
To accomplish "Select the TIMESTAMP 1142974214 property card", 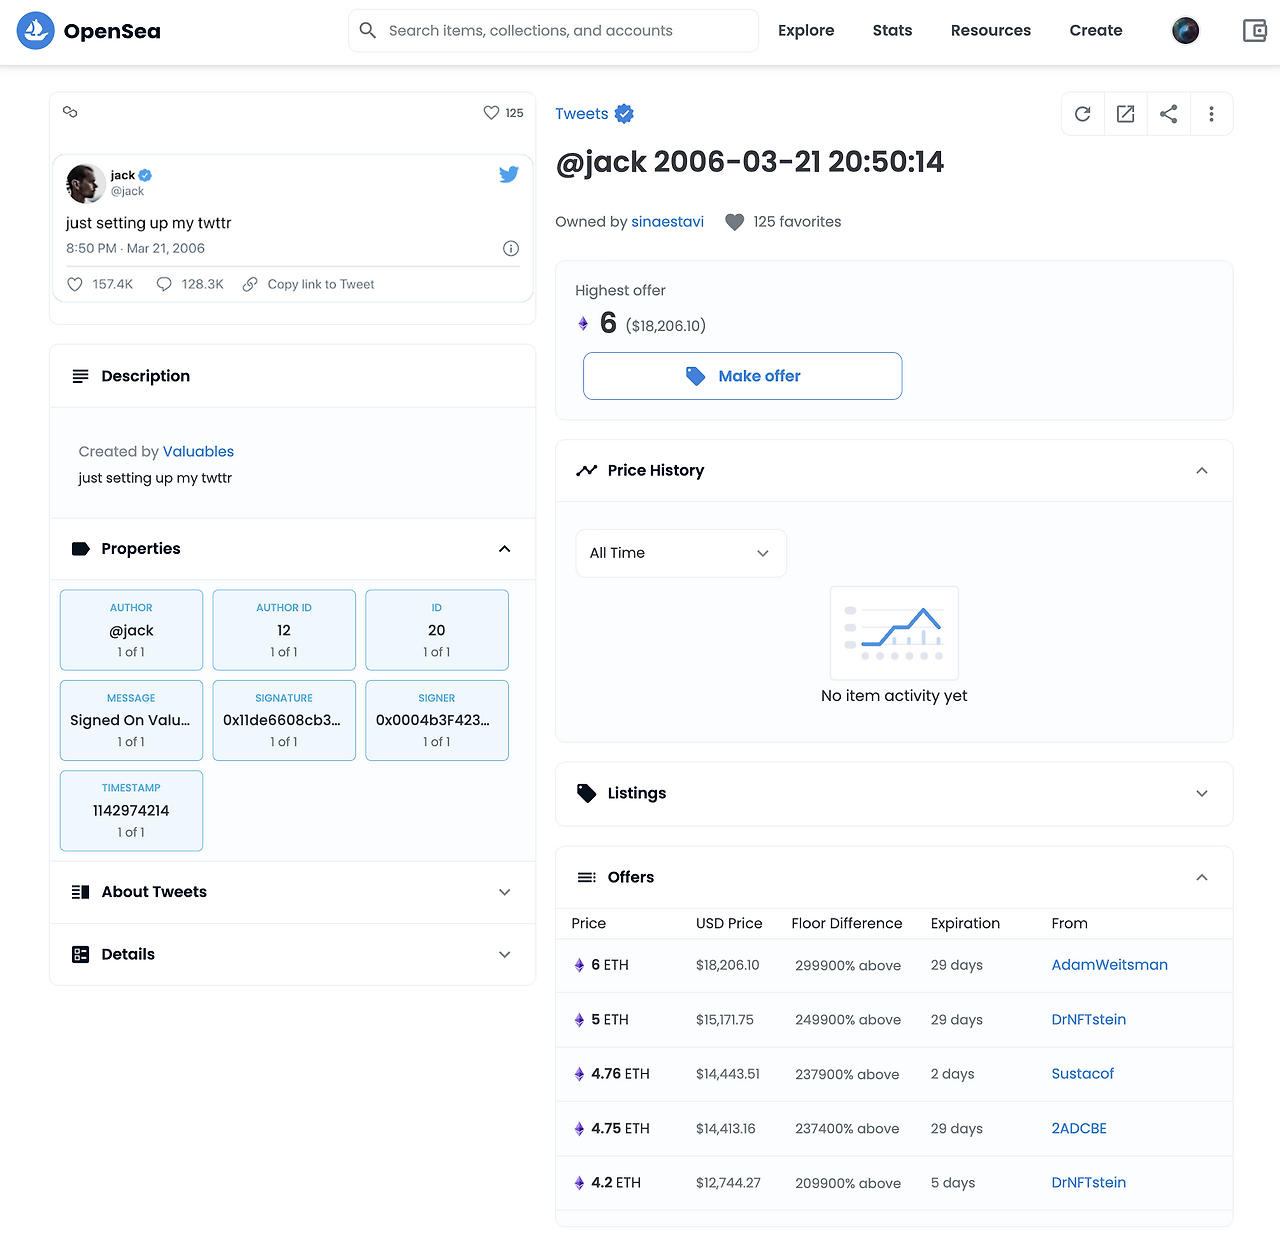I will click(131, 811).
